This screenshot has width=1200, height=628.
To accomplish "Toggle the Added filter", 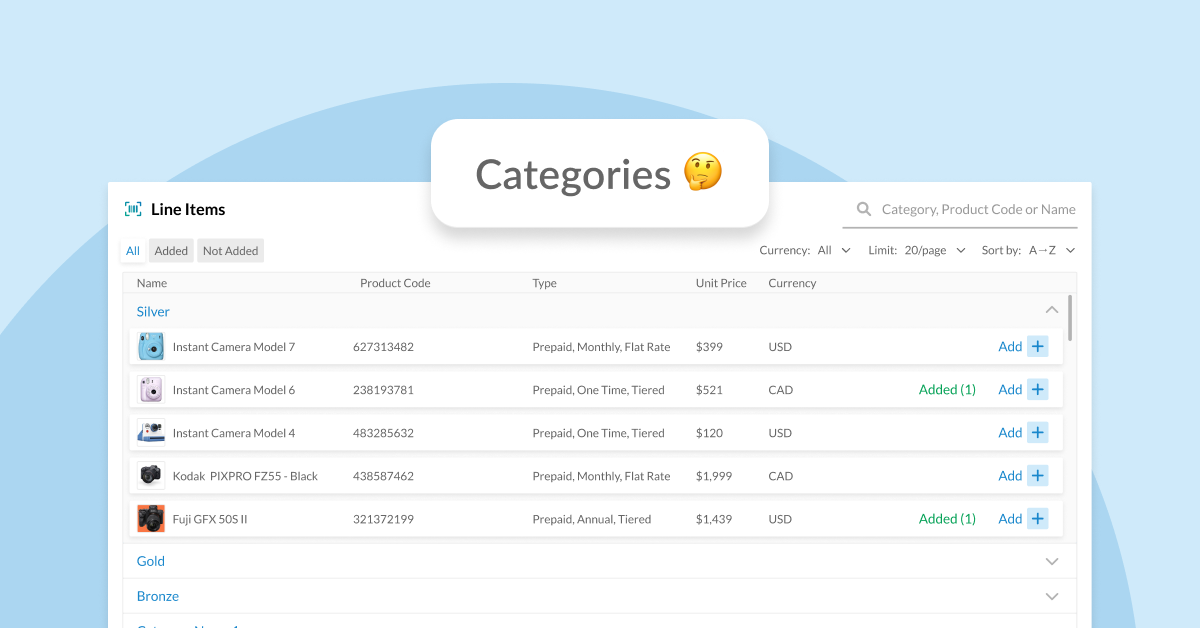I will coord(170,250).
